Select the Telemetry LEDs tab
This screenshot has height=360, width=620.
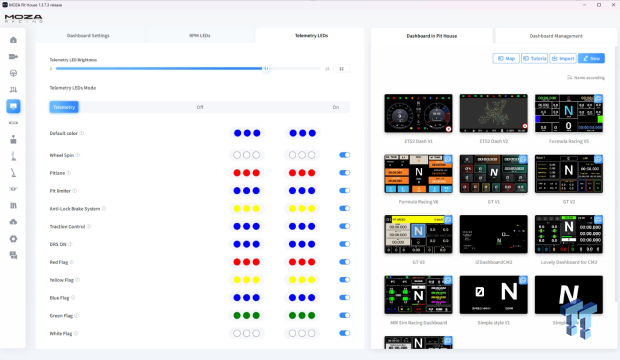[x=311, y=36]
